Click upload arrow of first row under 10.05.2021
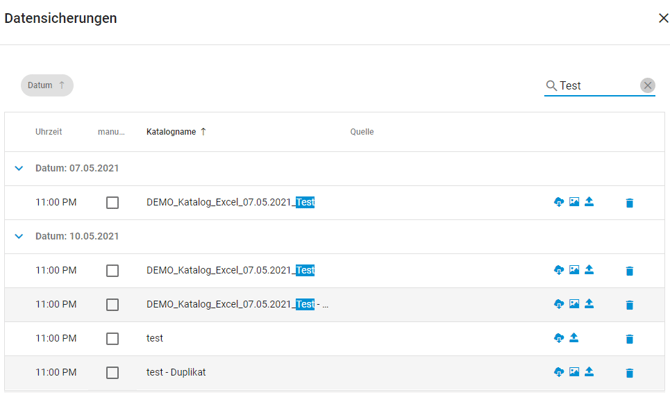The height and width of the screenshot is (395, 670). (589, 270)
